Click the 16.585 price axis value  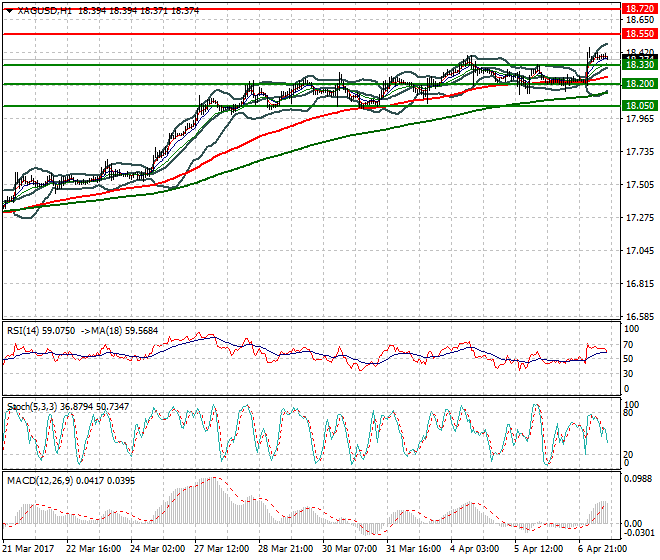(x=640, y=316)
